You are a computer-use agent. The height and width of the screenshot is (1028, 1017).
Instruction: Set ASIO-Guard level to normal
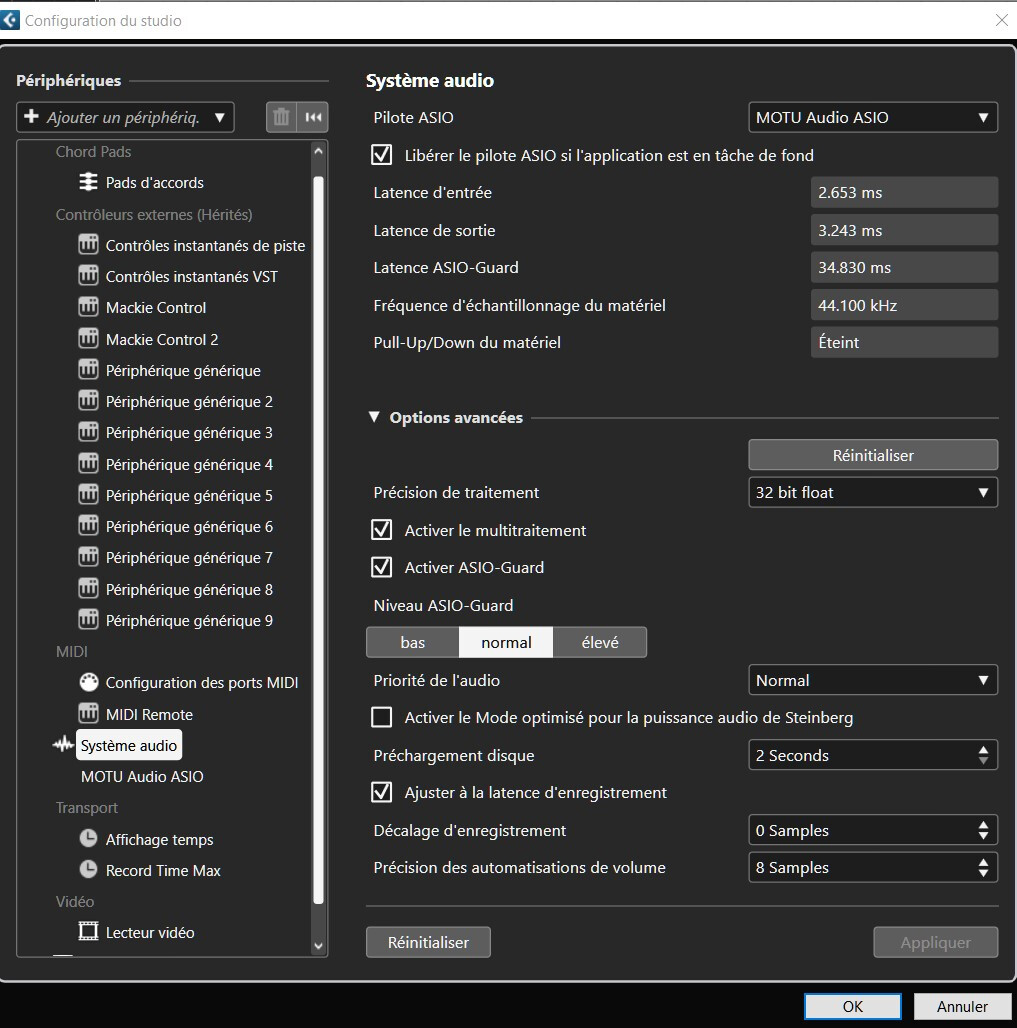506,642
